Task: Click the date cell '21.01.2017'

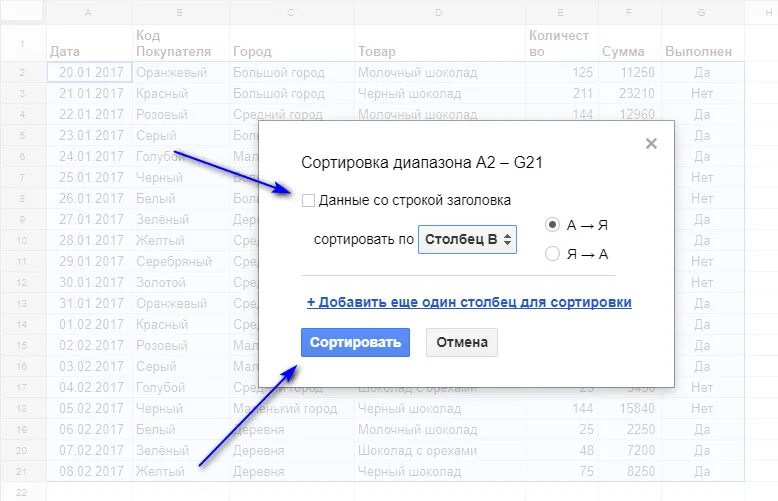Action: tap(89, 93)
